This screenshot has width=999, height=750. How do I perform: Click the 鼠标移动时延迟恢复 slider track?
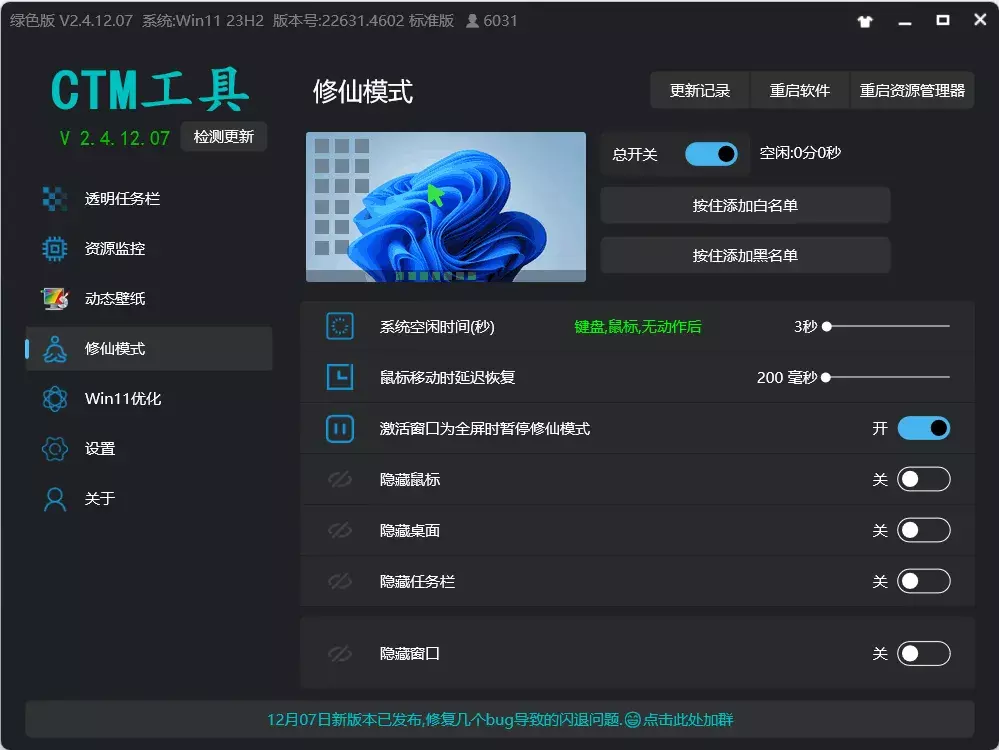coord(888,377)
